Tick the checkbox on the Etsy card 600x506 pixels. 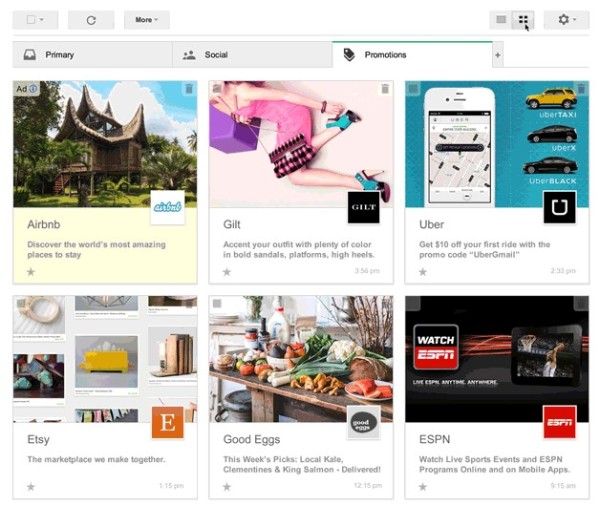tap(21, 304)
